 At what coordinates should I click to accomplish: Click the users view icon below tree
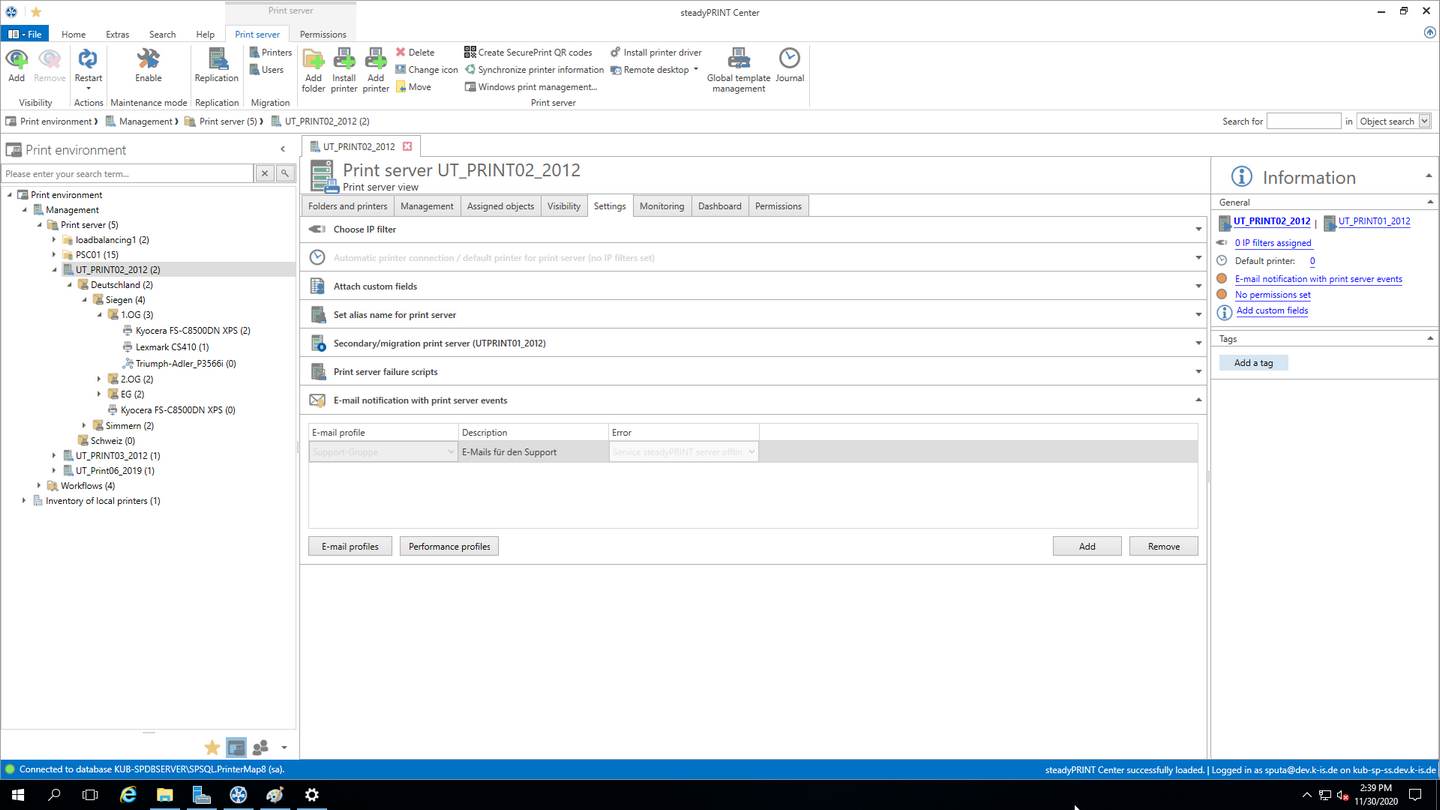tap(261, 747)
